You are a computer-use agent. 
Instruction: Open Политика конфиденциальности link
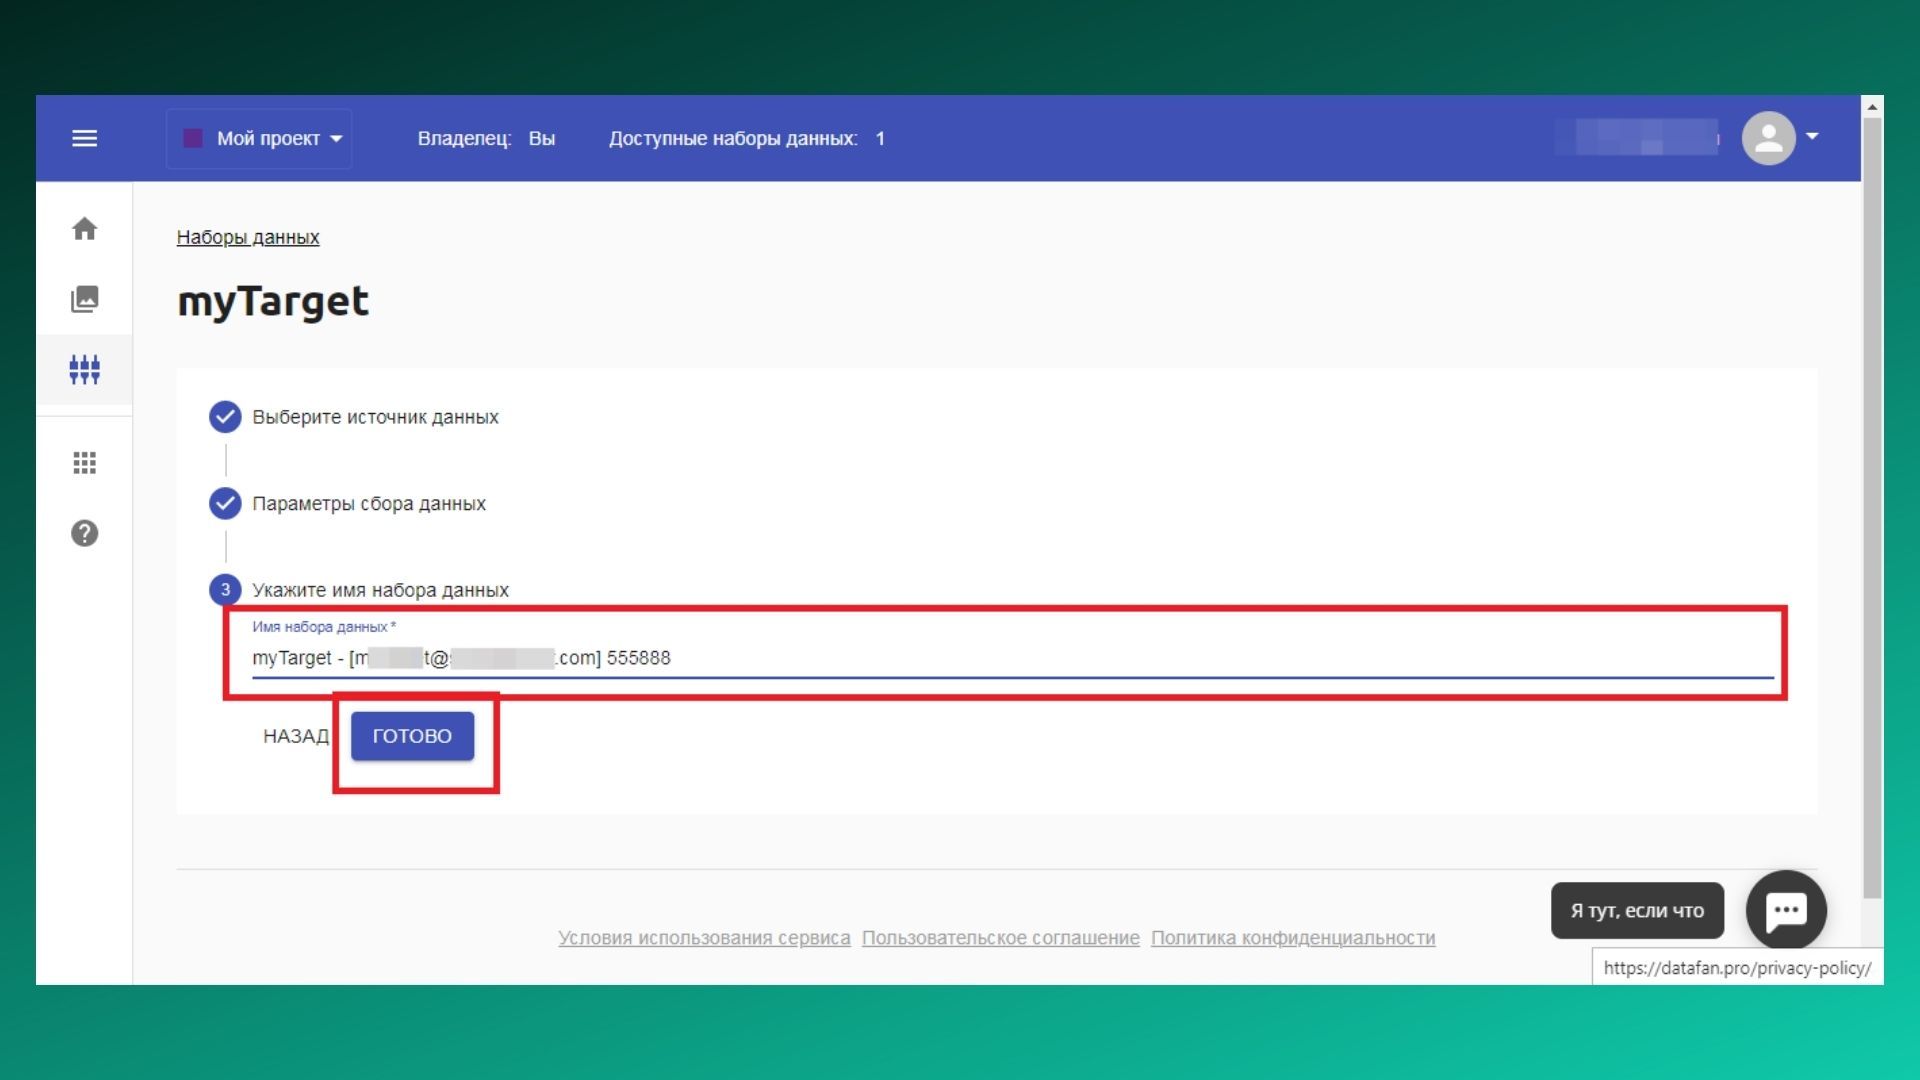(x=1293, y=938)
